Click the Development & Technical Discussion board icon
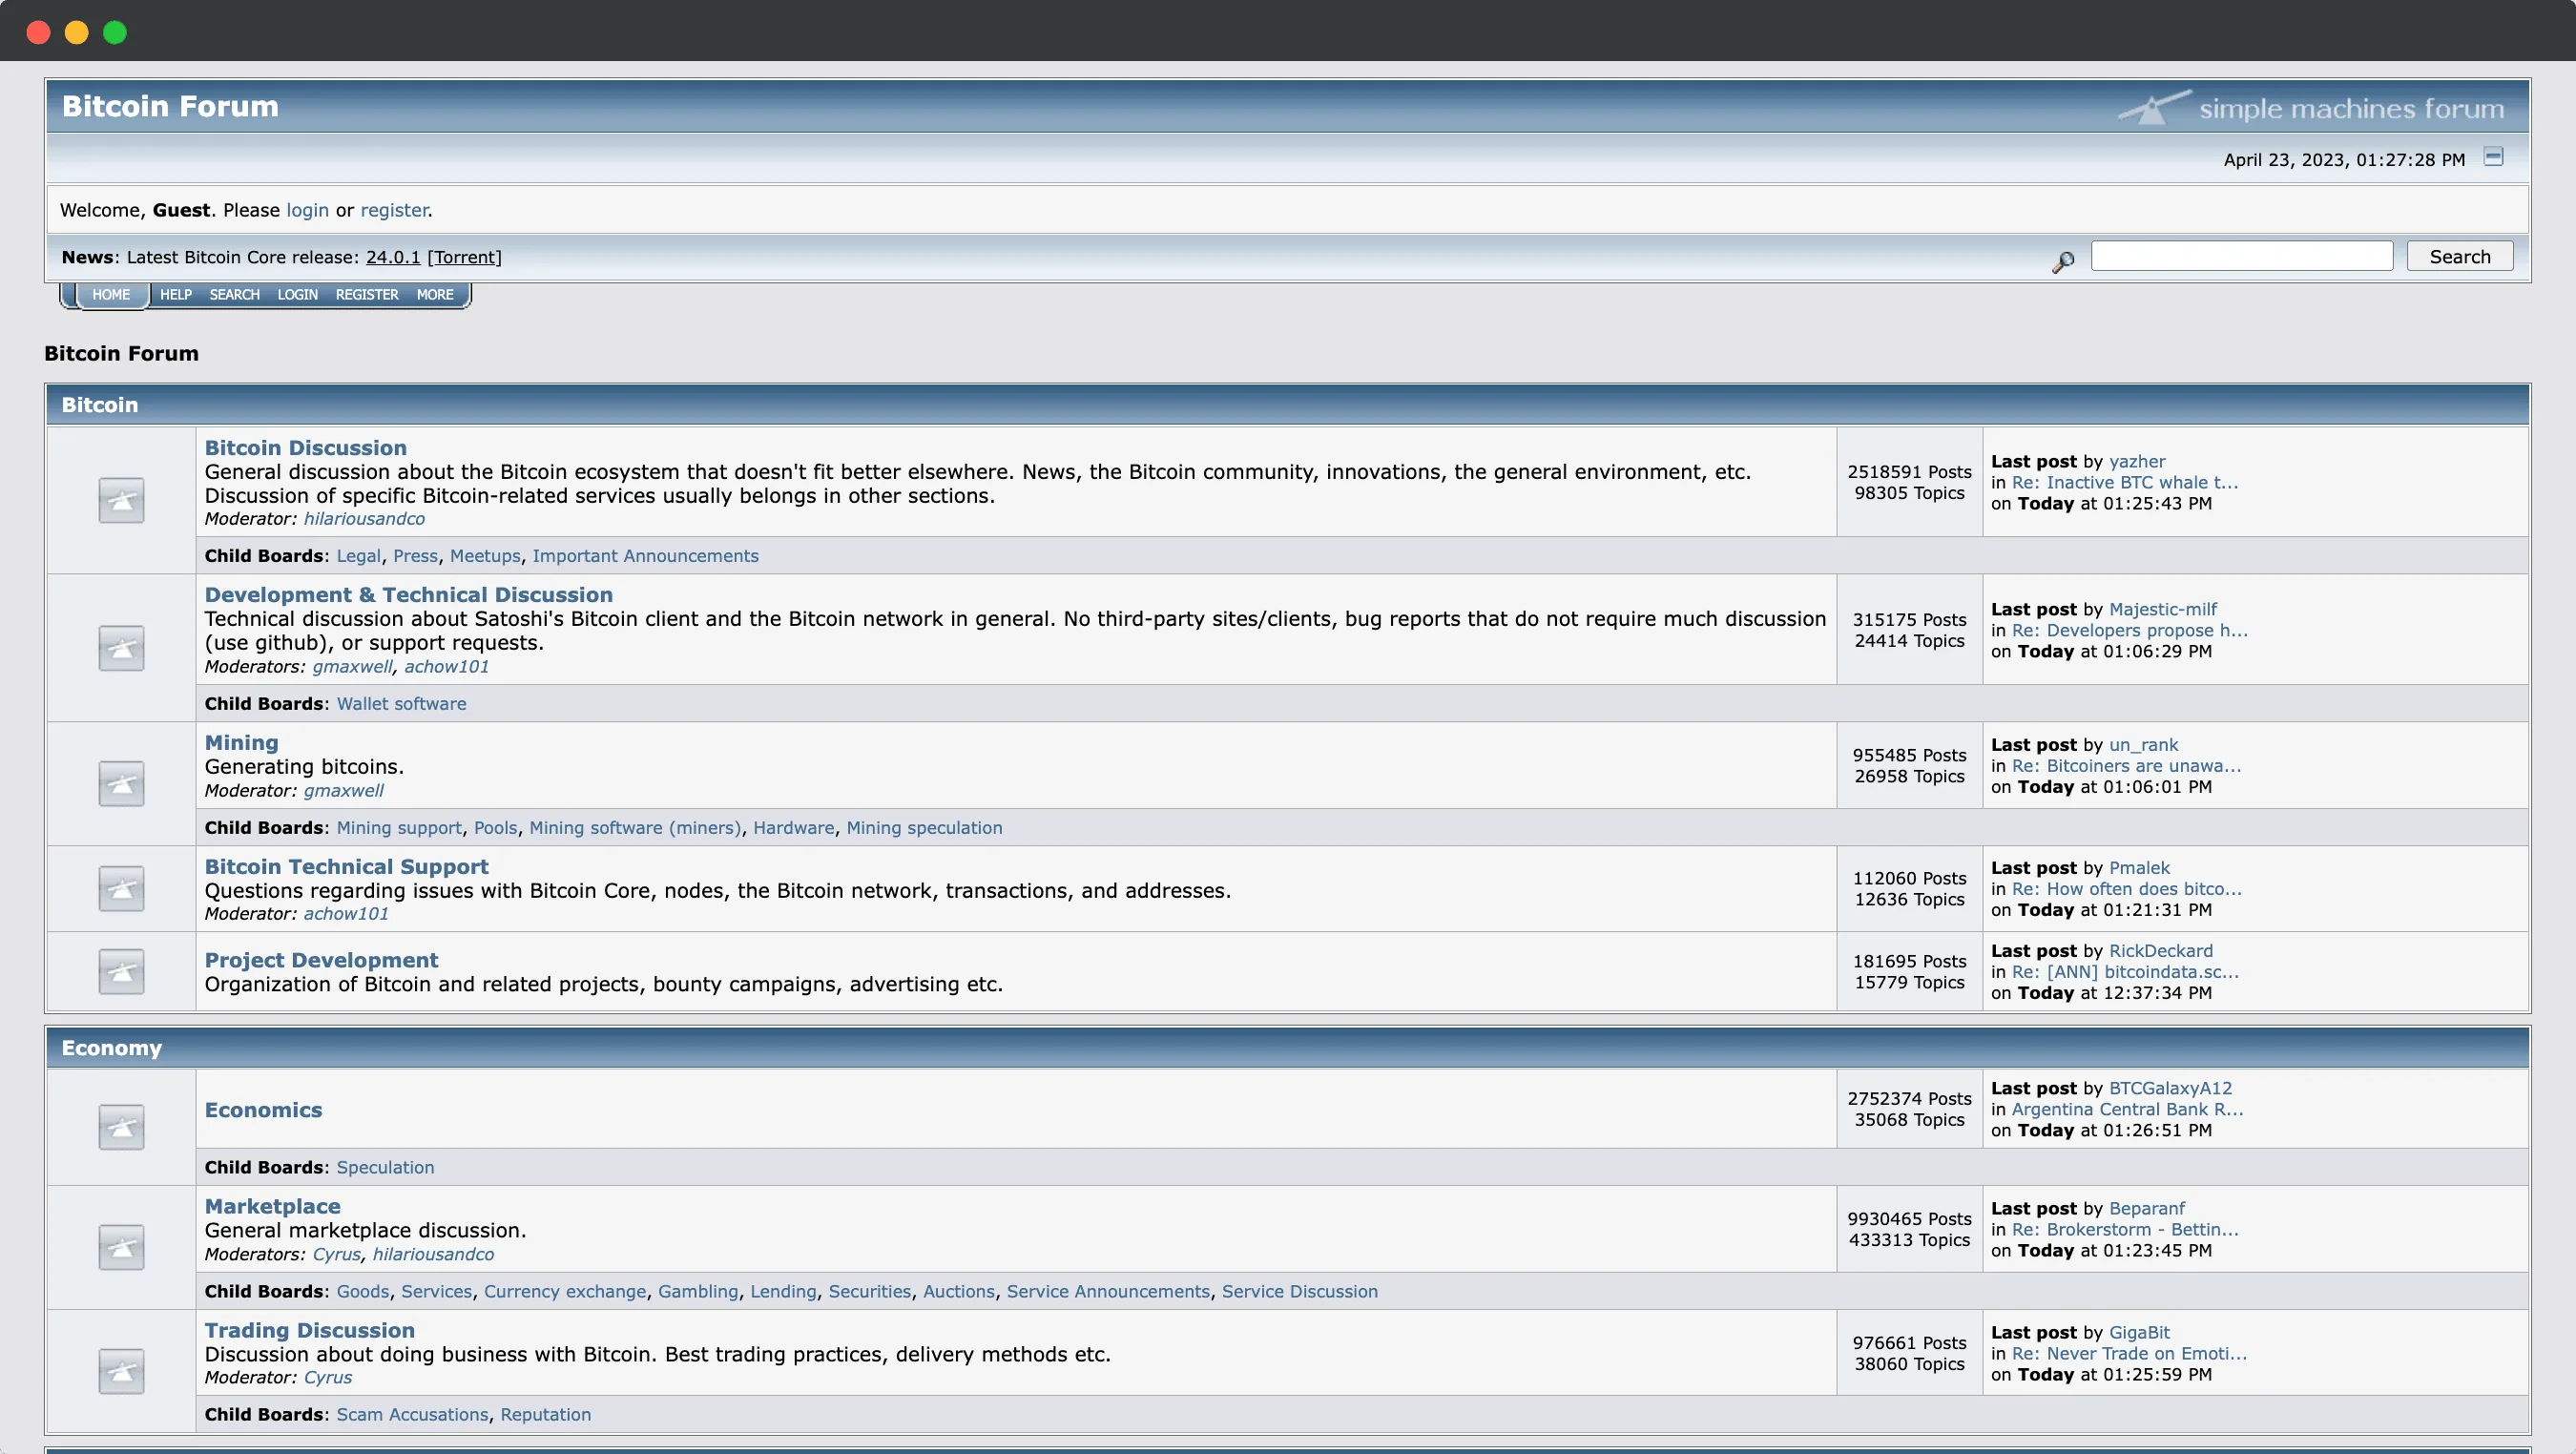Image resolution: width=2576 pixels, height=1454 pixels. pyautogui.click(x=120, y=648)
